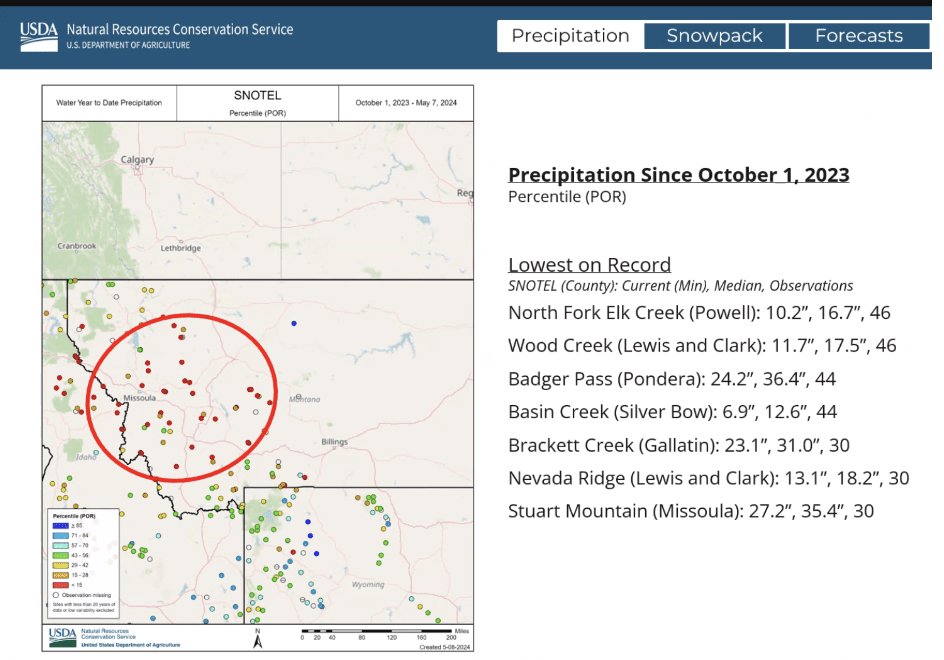Select the Brackett Creek (Gallatin) row
944x660 pixels.
tap(678, 445)
